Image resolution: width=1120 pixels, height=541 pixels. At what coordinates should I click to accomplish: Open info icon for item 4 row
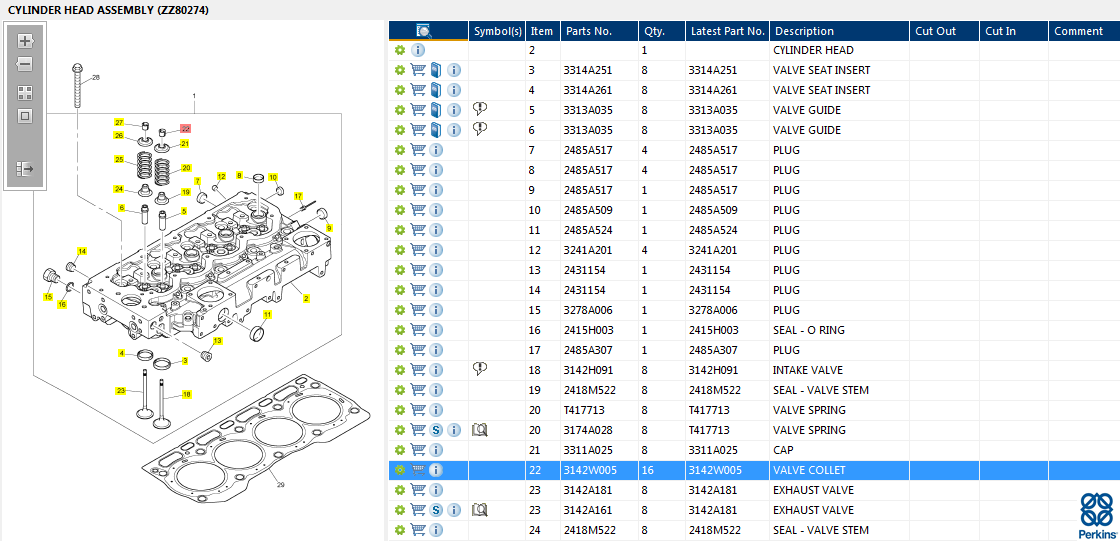(x=454, y=90)
